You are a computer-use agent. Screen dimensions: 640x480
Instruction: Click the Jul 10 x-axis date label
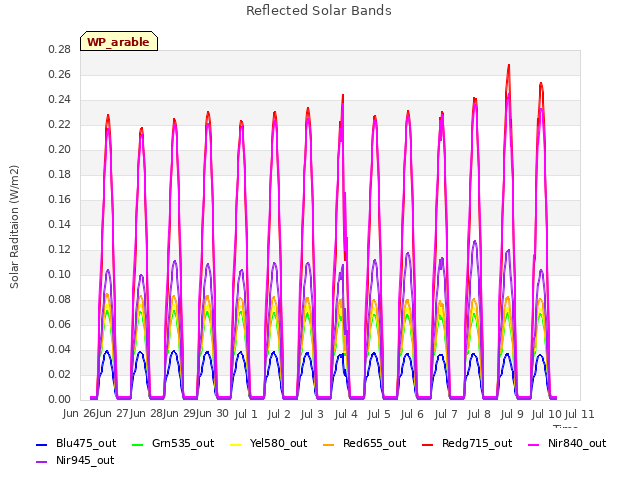547,414
